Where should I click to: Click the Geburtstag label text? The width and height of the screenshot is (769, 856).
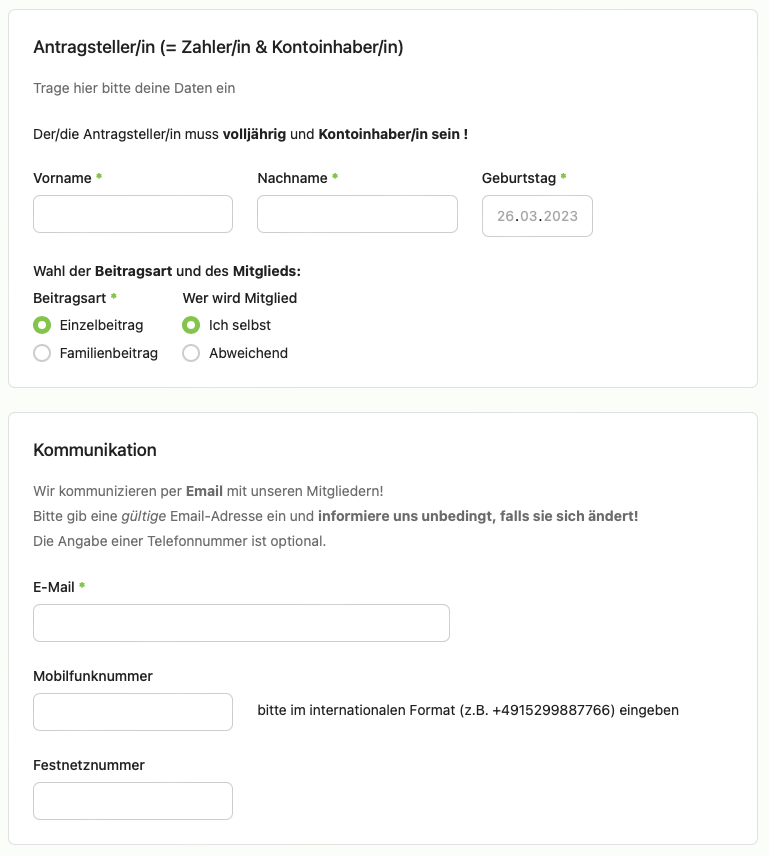pos(518,179)
